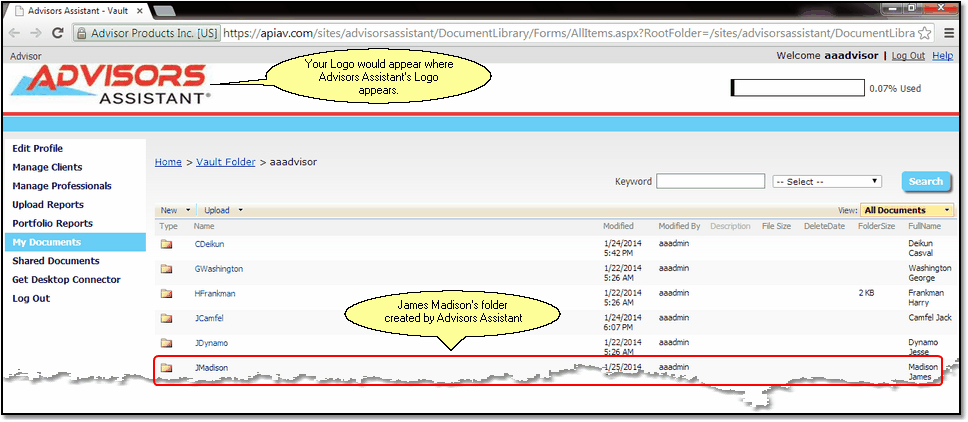This screenshot has height=422, width=968.
Task: Sort by the FolderSize column header
Action: (877, 226)
